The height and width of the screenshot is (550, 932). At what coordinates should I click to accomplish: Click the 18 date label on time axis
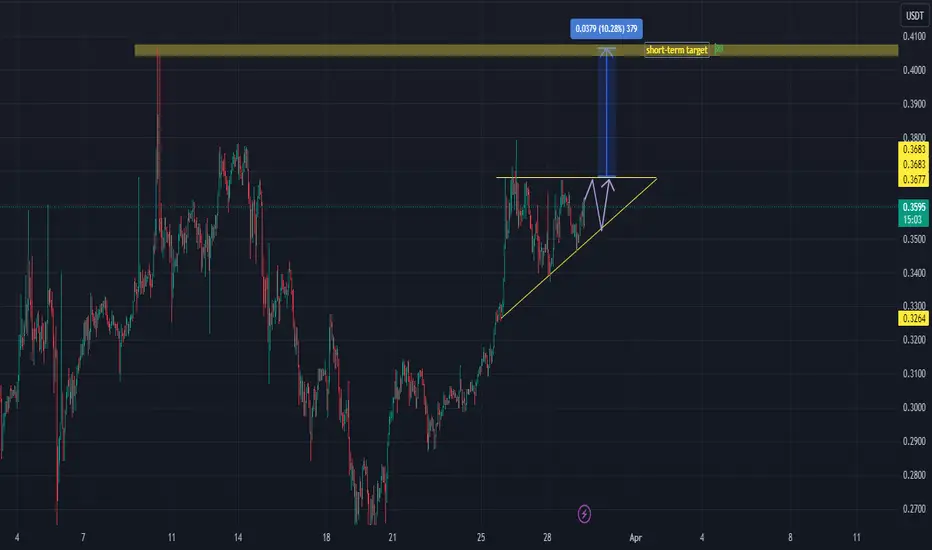(326, 538)
